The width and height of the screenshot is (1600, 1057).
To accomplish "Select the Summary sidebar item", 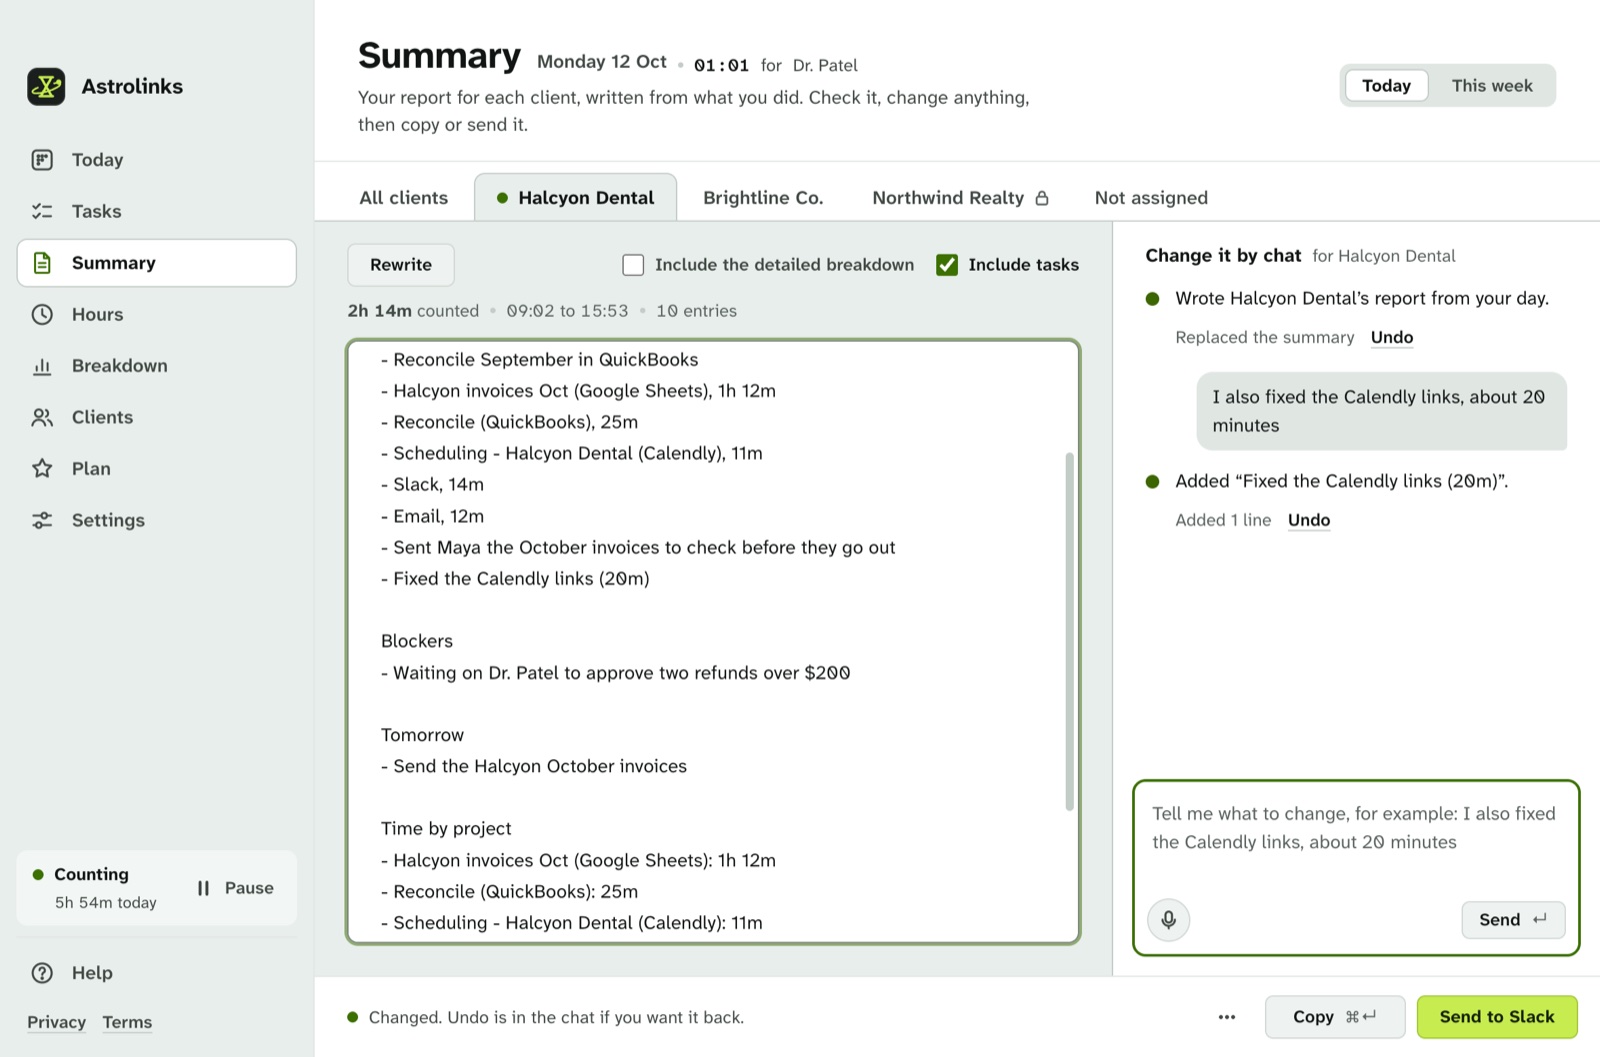I will tap(156, 263).
